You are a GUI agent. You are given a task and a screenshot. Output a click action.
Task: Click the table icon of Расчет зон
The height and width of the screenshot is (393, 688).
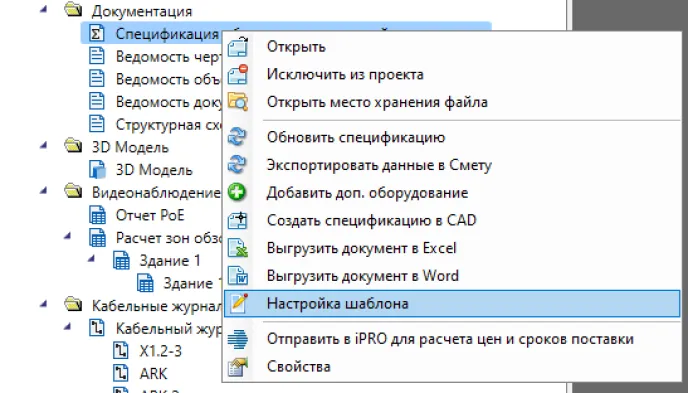pyautogui.click(x=97, y=238)
